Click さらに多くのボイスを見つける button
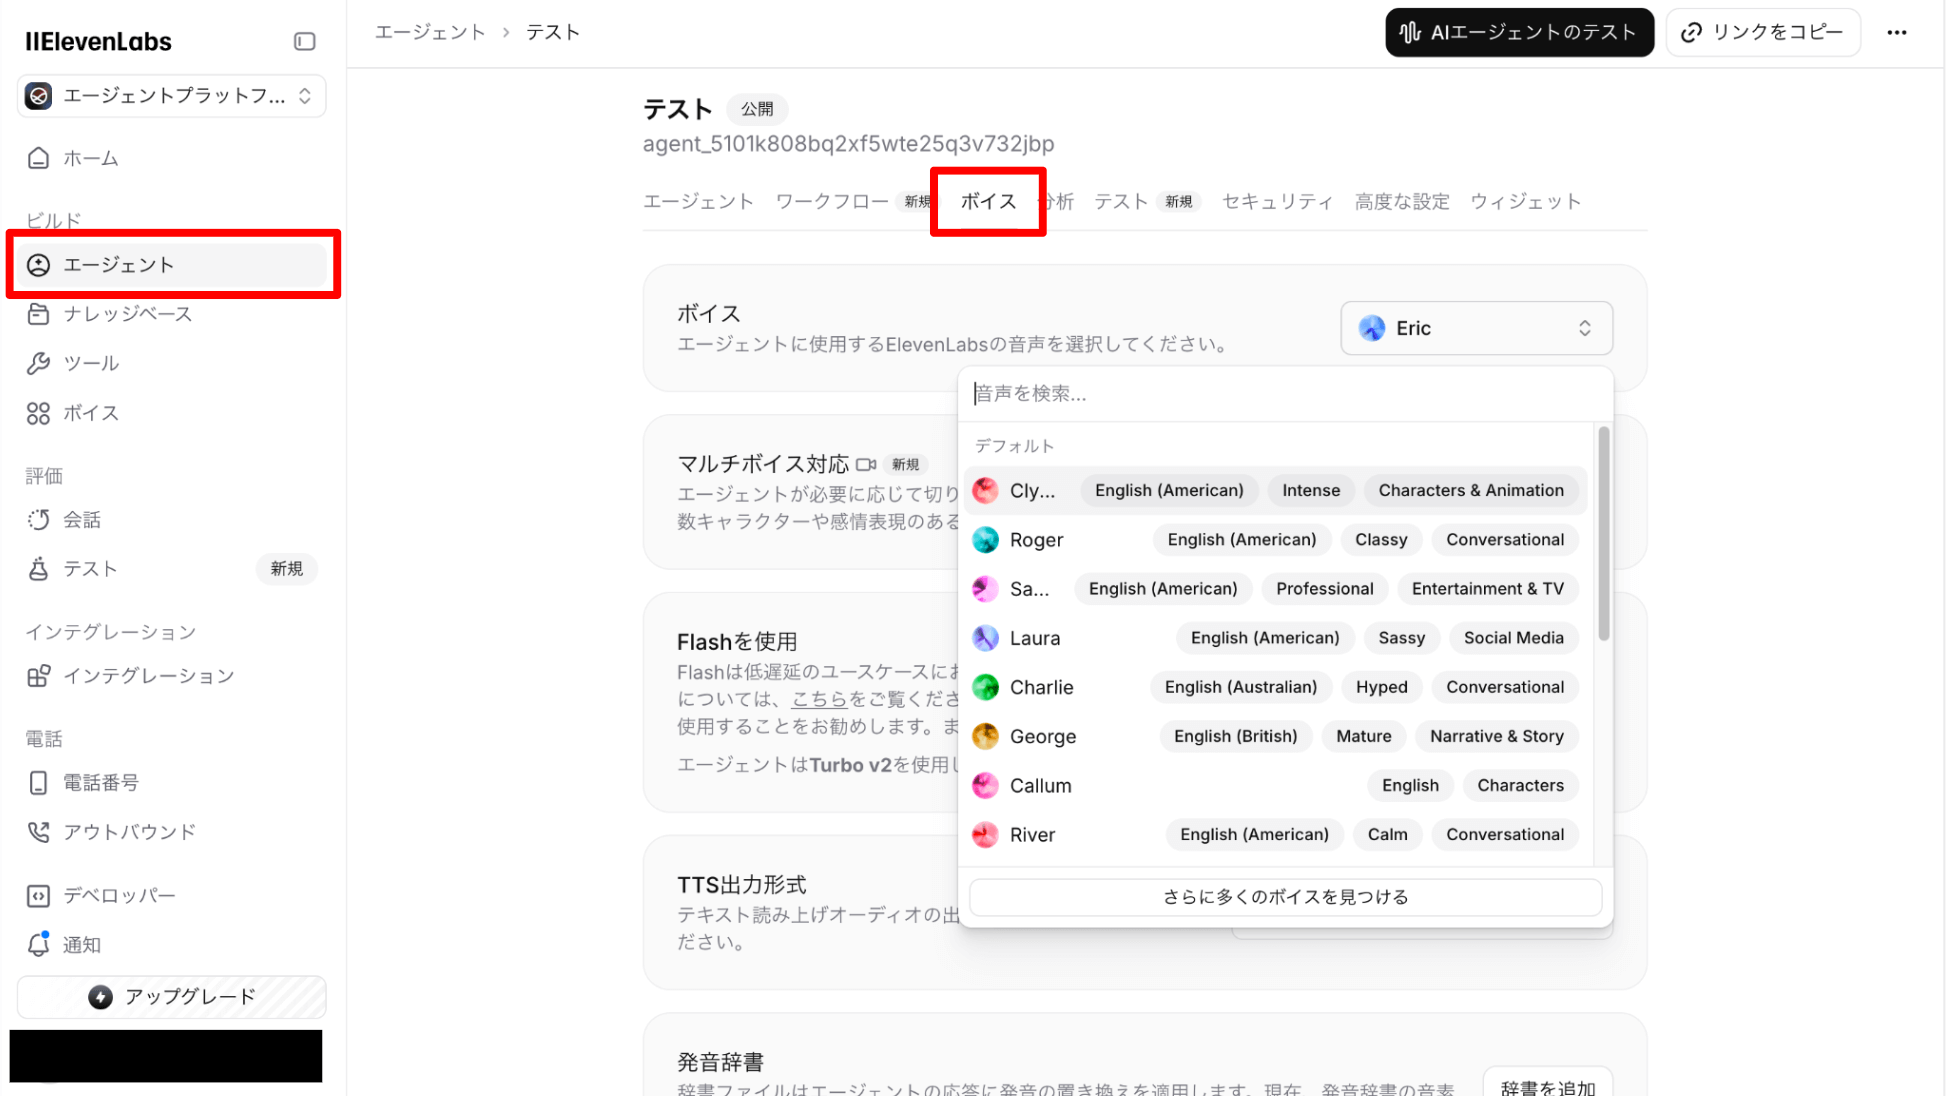The width and height of the screenshot is (1946, 1096). (x=1285, y=897)
